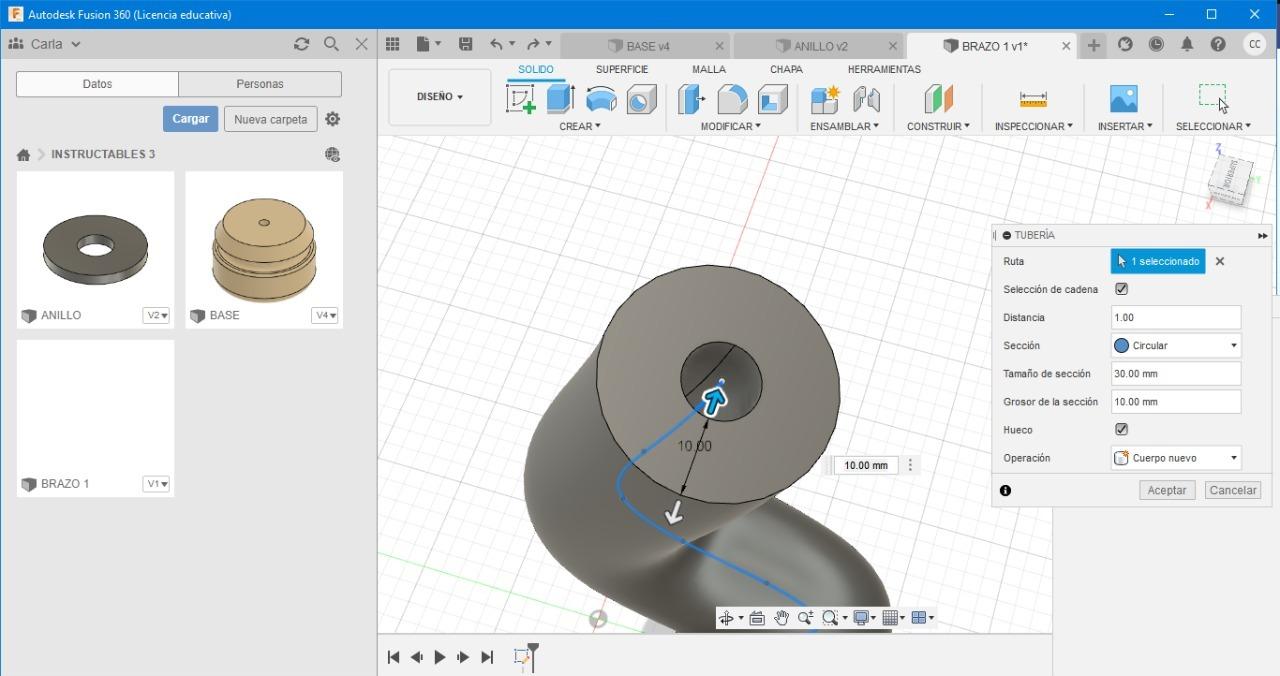Viewport: 1280px width, 676px height.
Task: Click the Tamaño de sección field
Action: click(1176, 373)
